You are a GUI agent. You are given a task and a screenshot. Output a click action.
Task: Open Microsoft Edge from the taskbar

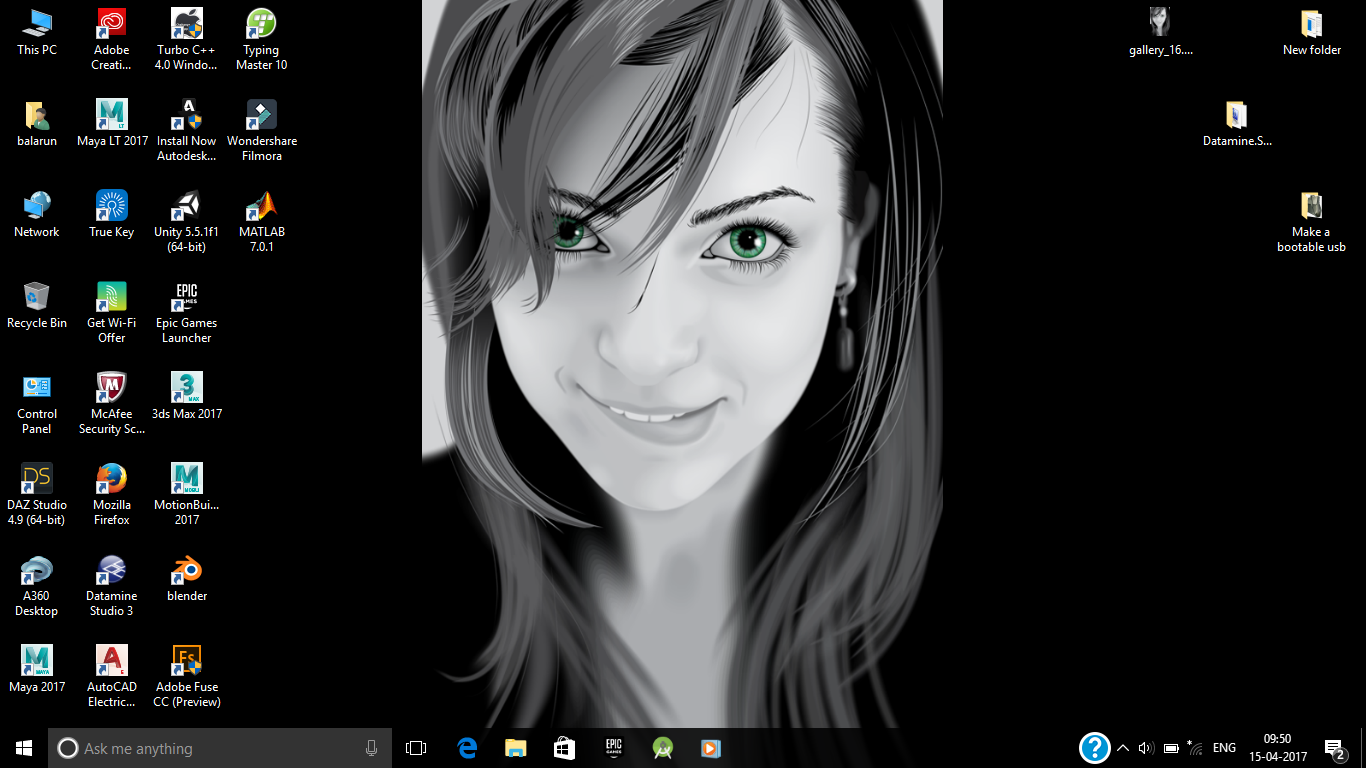pyautogui.click(x=467, y=748)
